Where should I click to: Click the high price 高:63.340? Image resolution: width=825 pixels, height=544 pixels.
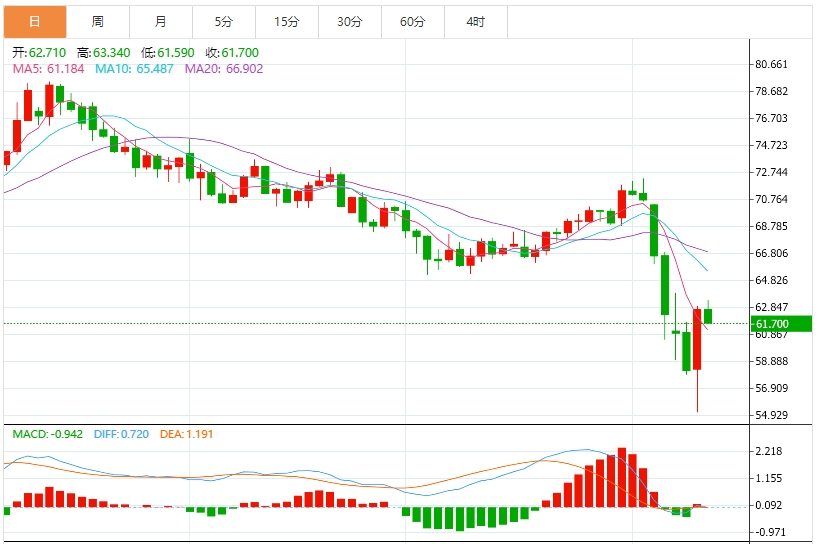pyautogui.click(x=104, y=53)
